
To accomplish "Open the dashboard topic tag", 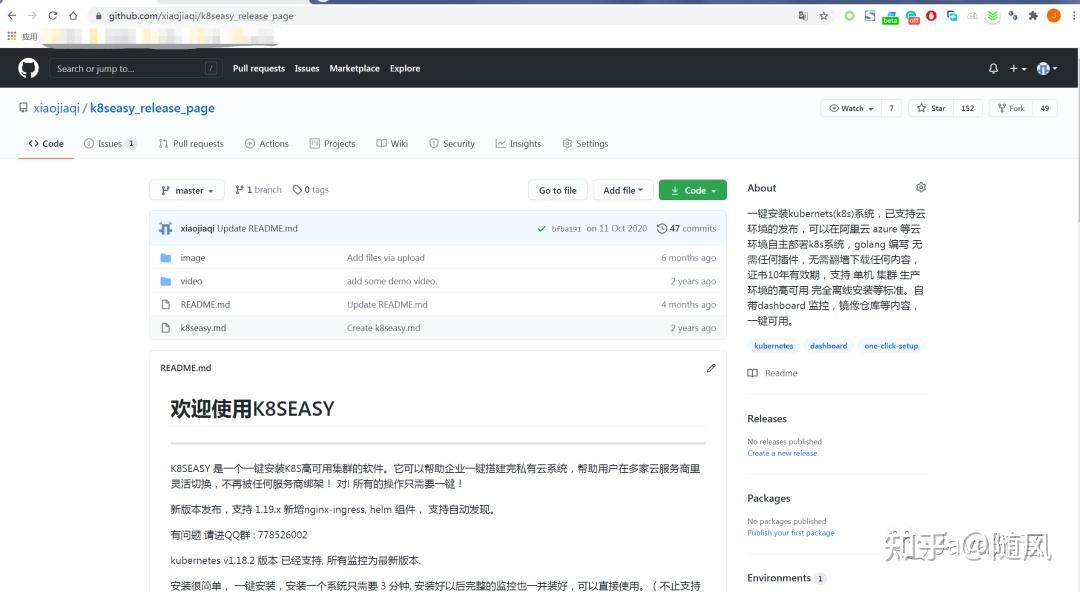I will click(829, 346).
